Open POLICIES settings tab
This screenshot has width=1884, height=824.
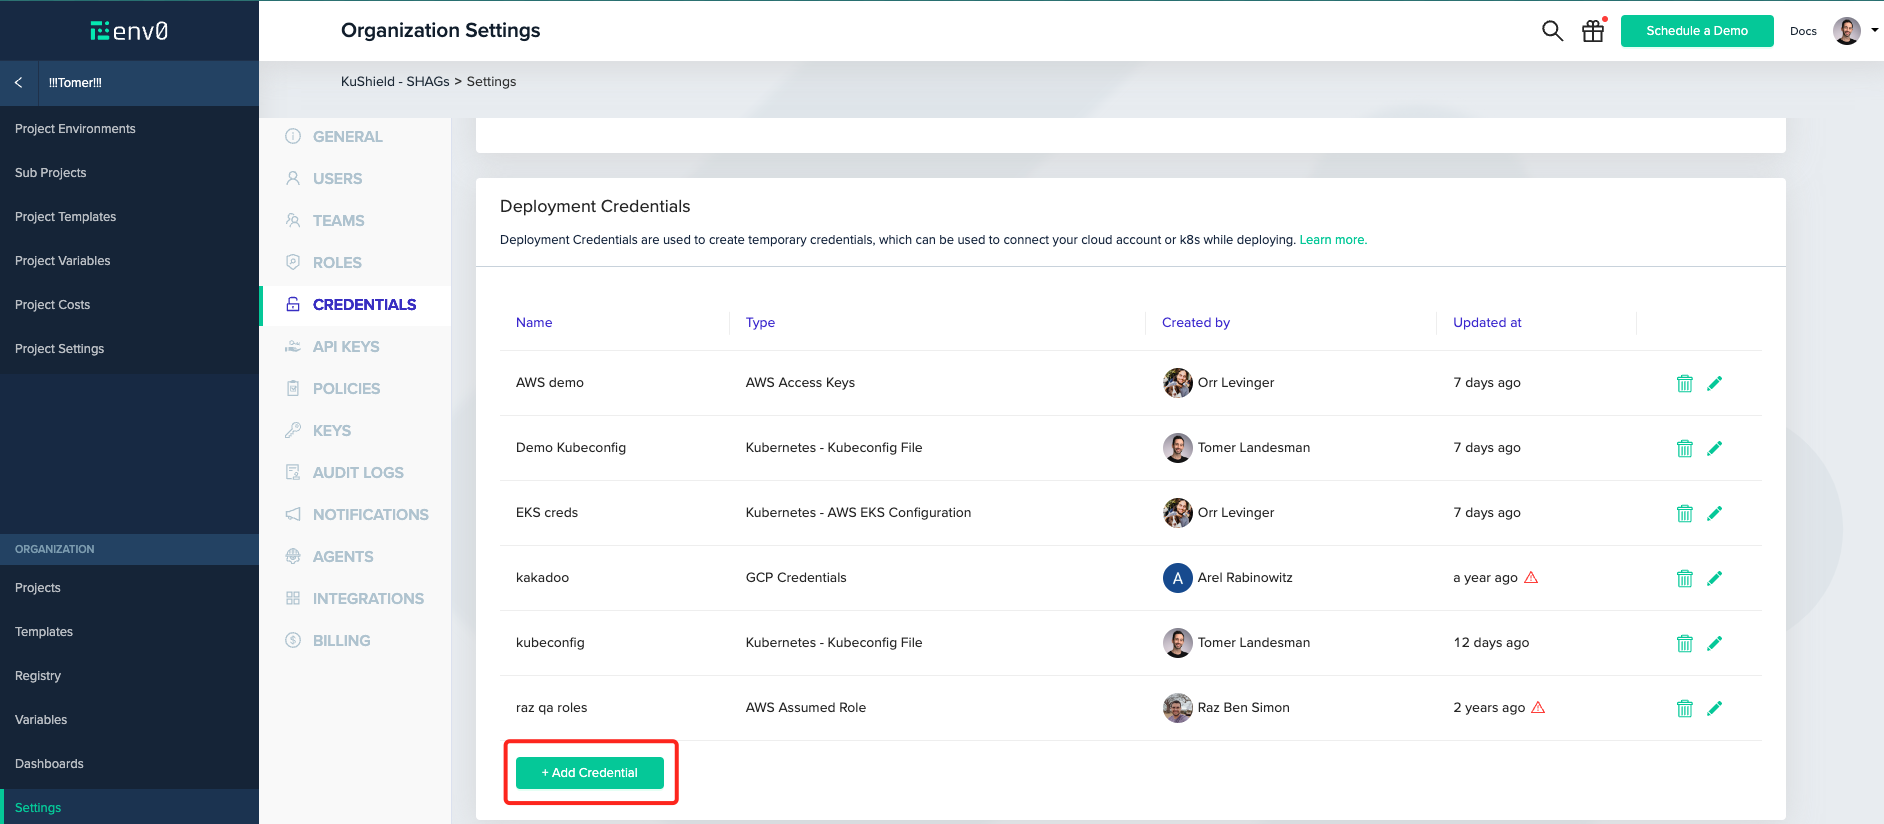click(346, 389)
